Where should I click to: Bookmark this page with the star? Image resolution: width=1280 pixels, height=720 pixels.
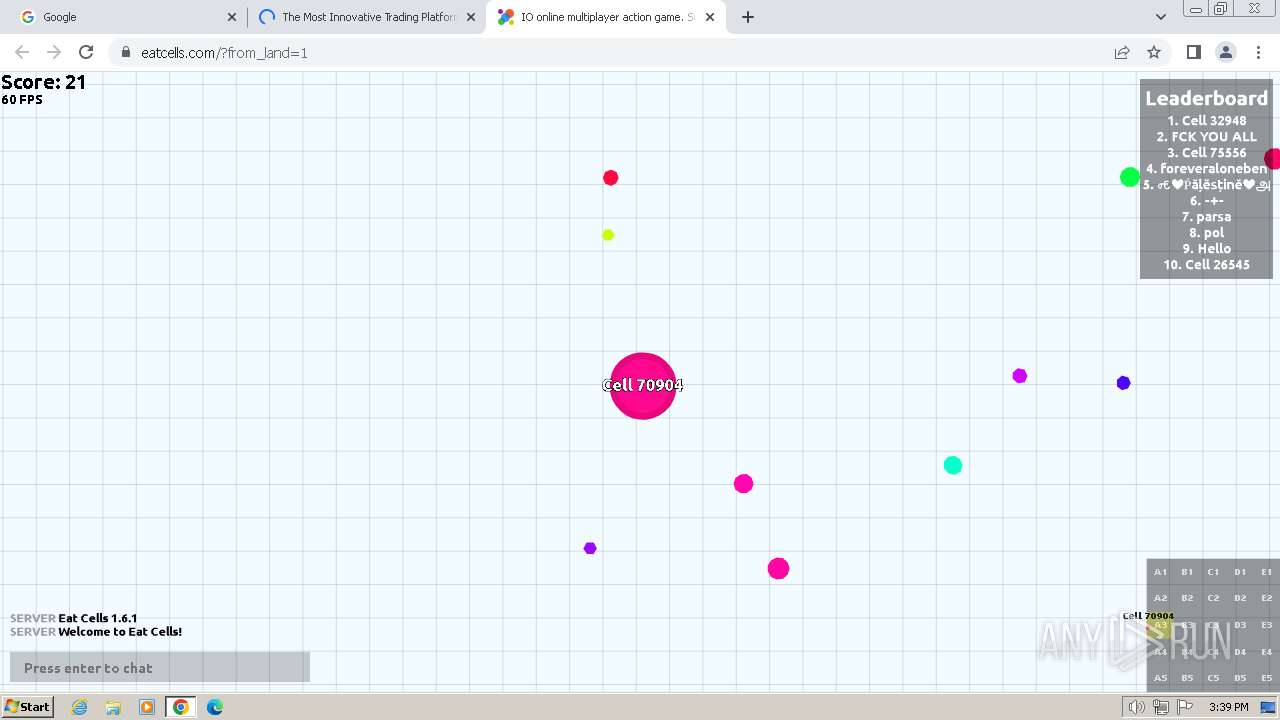(x=1154, y=52)
